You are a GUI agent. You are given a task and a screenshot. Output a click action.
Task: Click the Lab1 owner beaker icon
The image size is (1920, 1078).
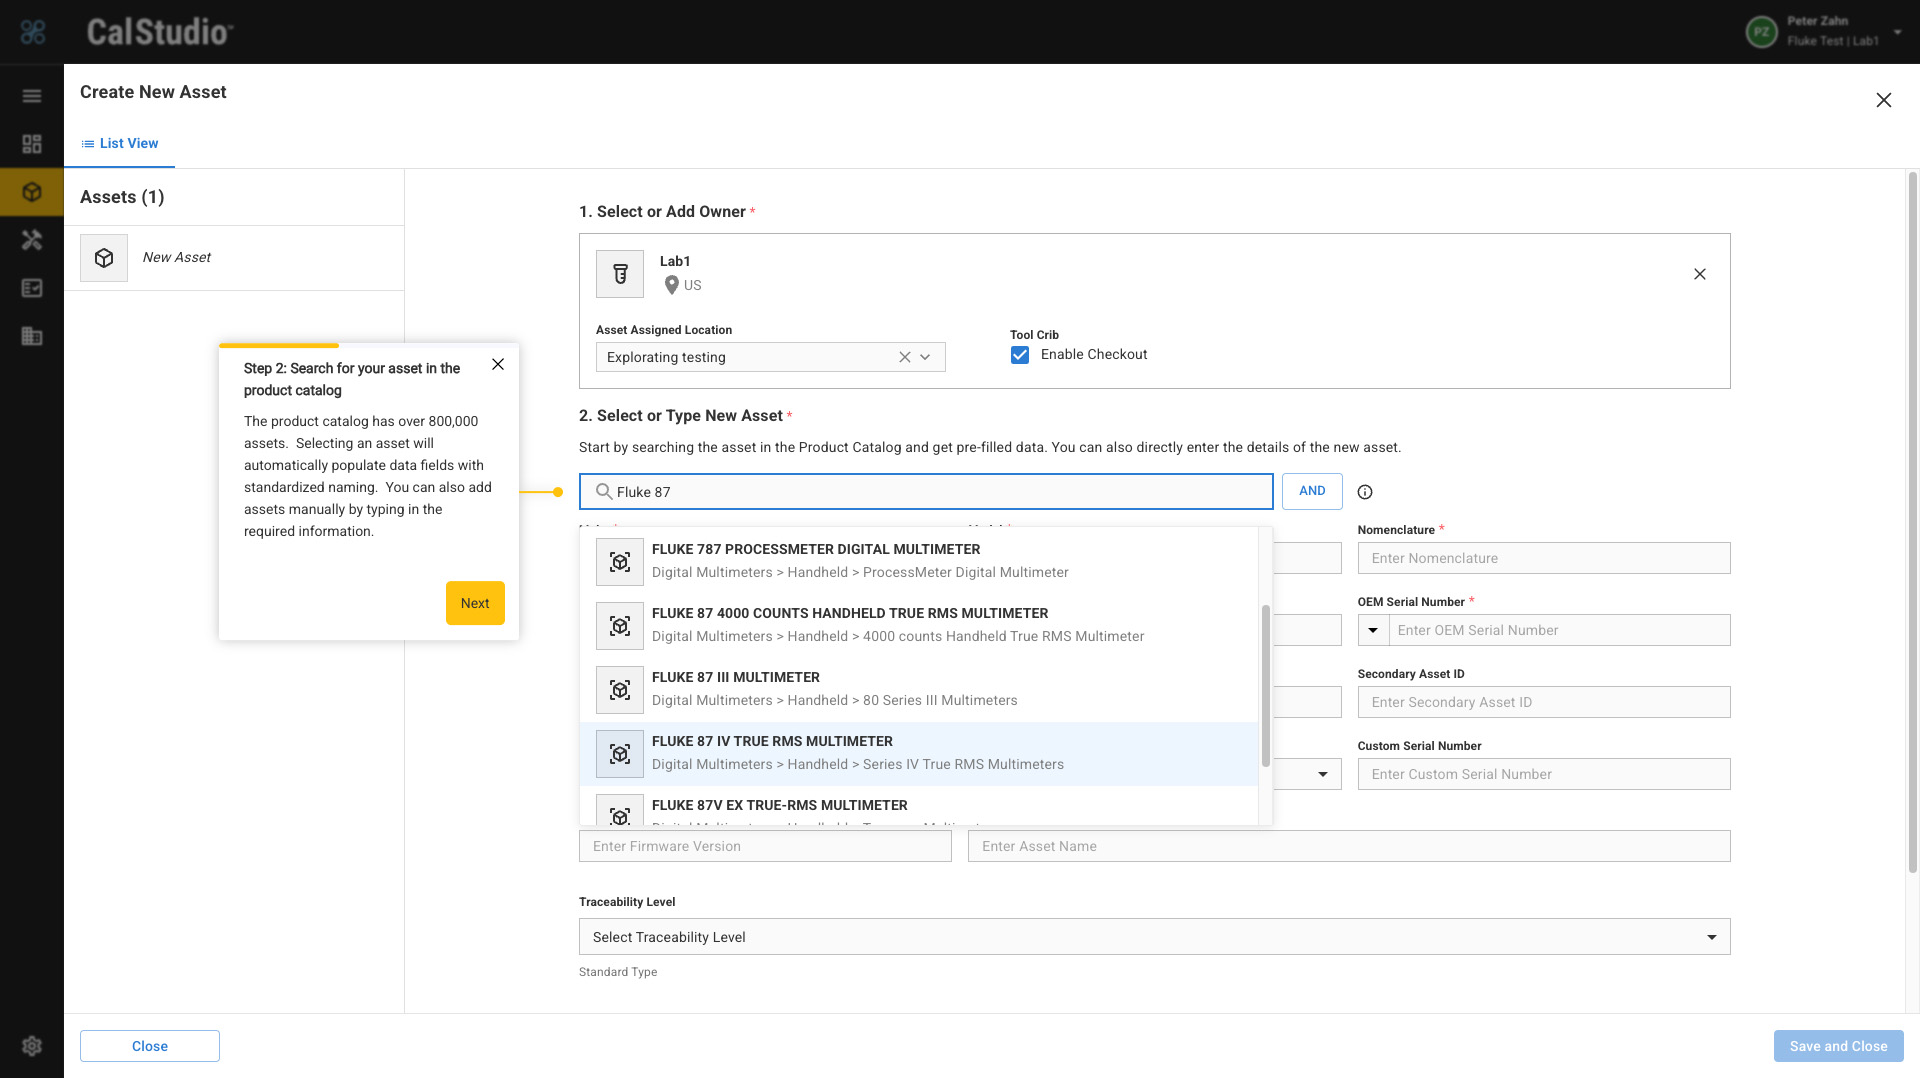[620, 274]
